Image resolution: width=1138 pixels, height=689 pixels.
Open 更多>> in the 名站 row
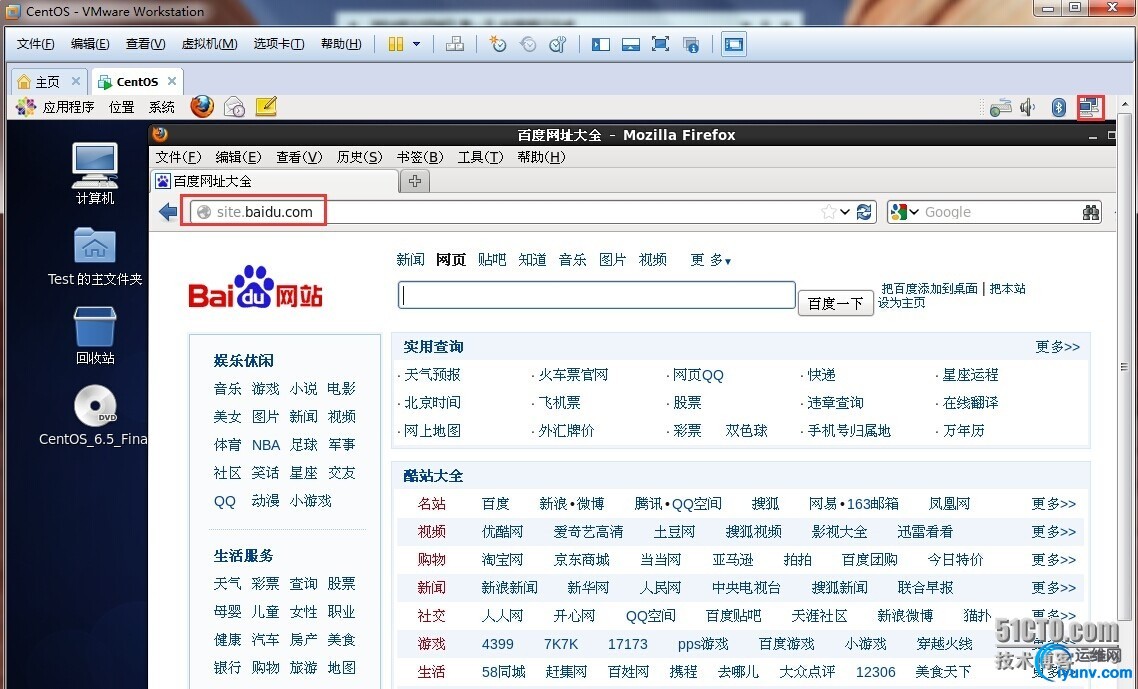(x=1054, y=504)
